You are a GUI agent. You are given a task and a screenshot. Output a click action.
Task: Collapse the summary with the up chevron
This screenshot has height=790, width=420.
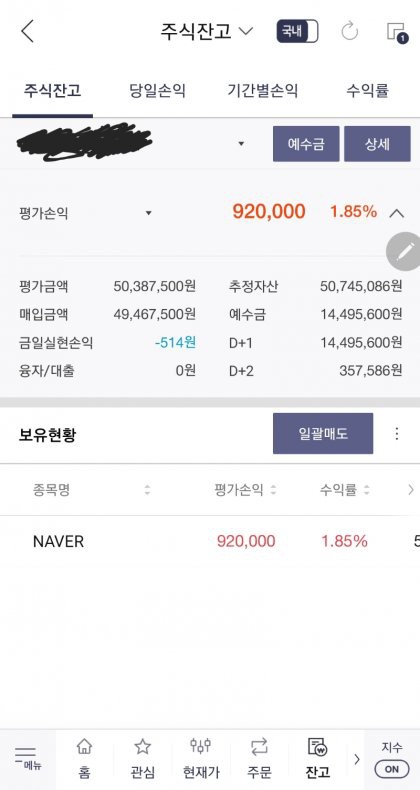[397, 213]
